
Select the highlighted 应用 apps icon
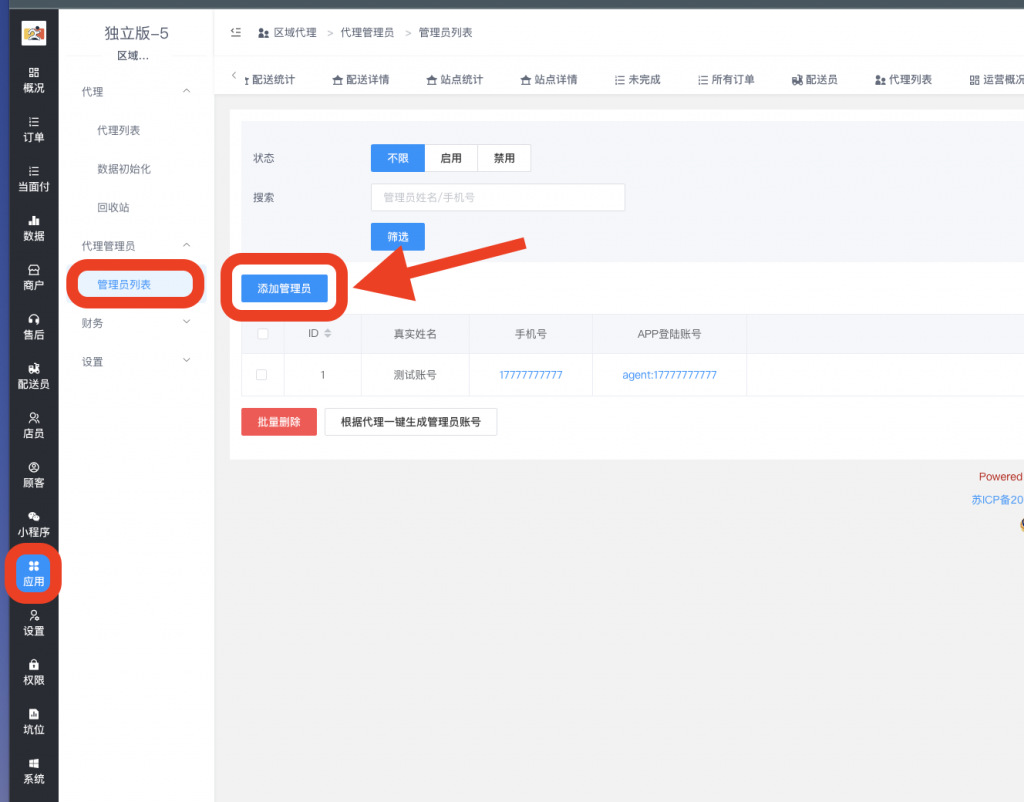(x=33, y=574)
